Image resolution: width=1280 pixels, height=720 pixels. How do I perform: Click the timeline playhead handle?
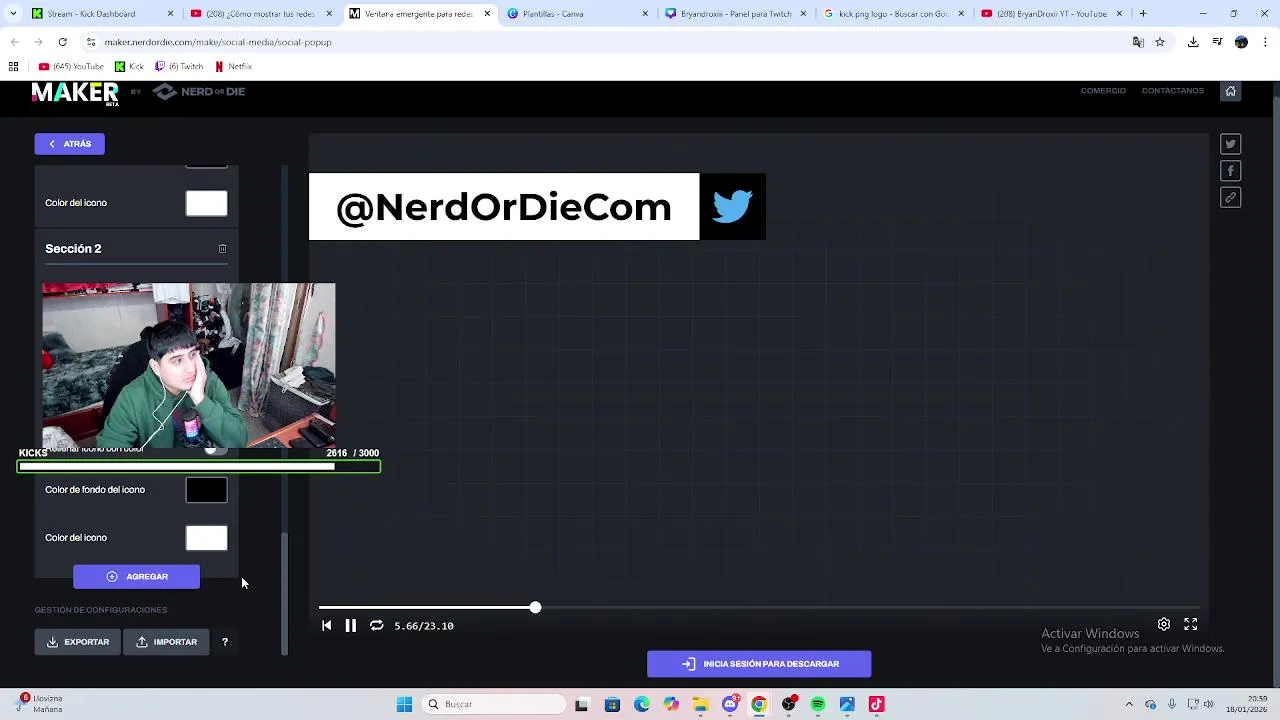(535, 608)
